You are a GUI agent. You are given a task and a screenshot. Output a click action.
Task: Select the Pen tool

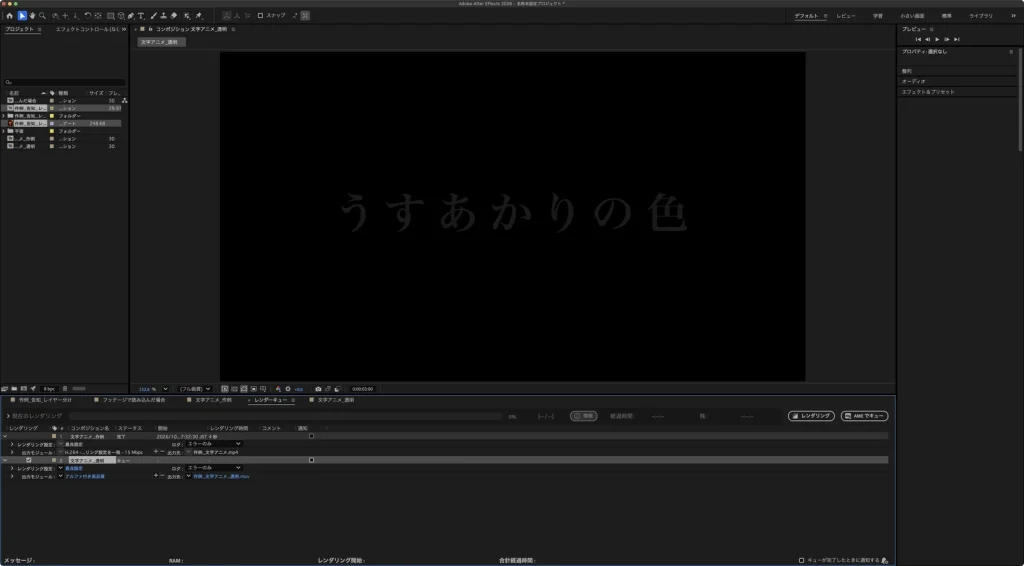click(x=131, y=16)
